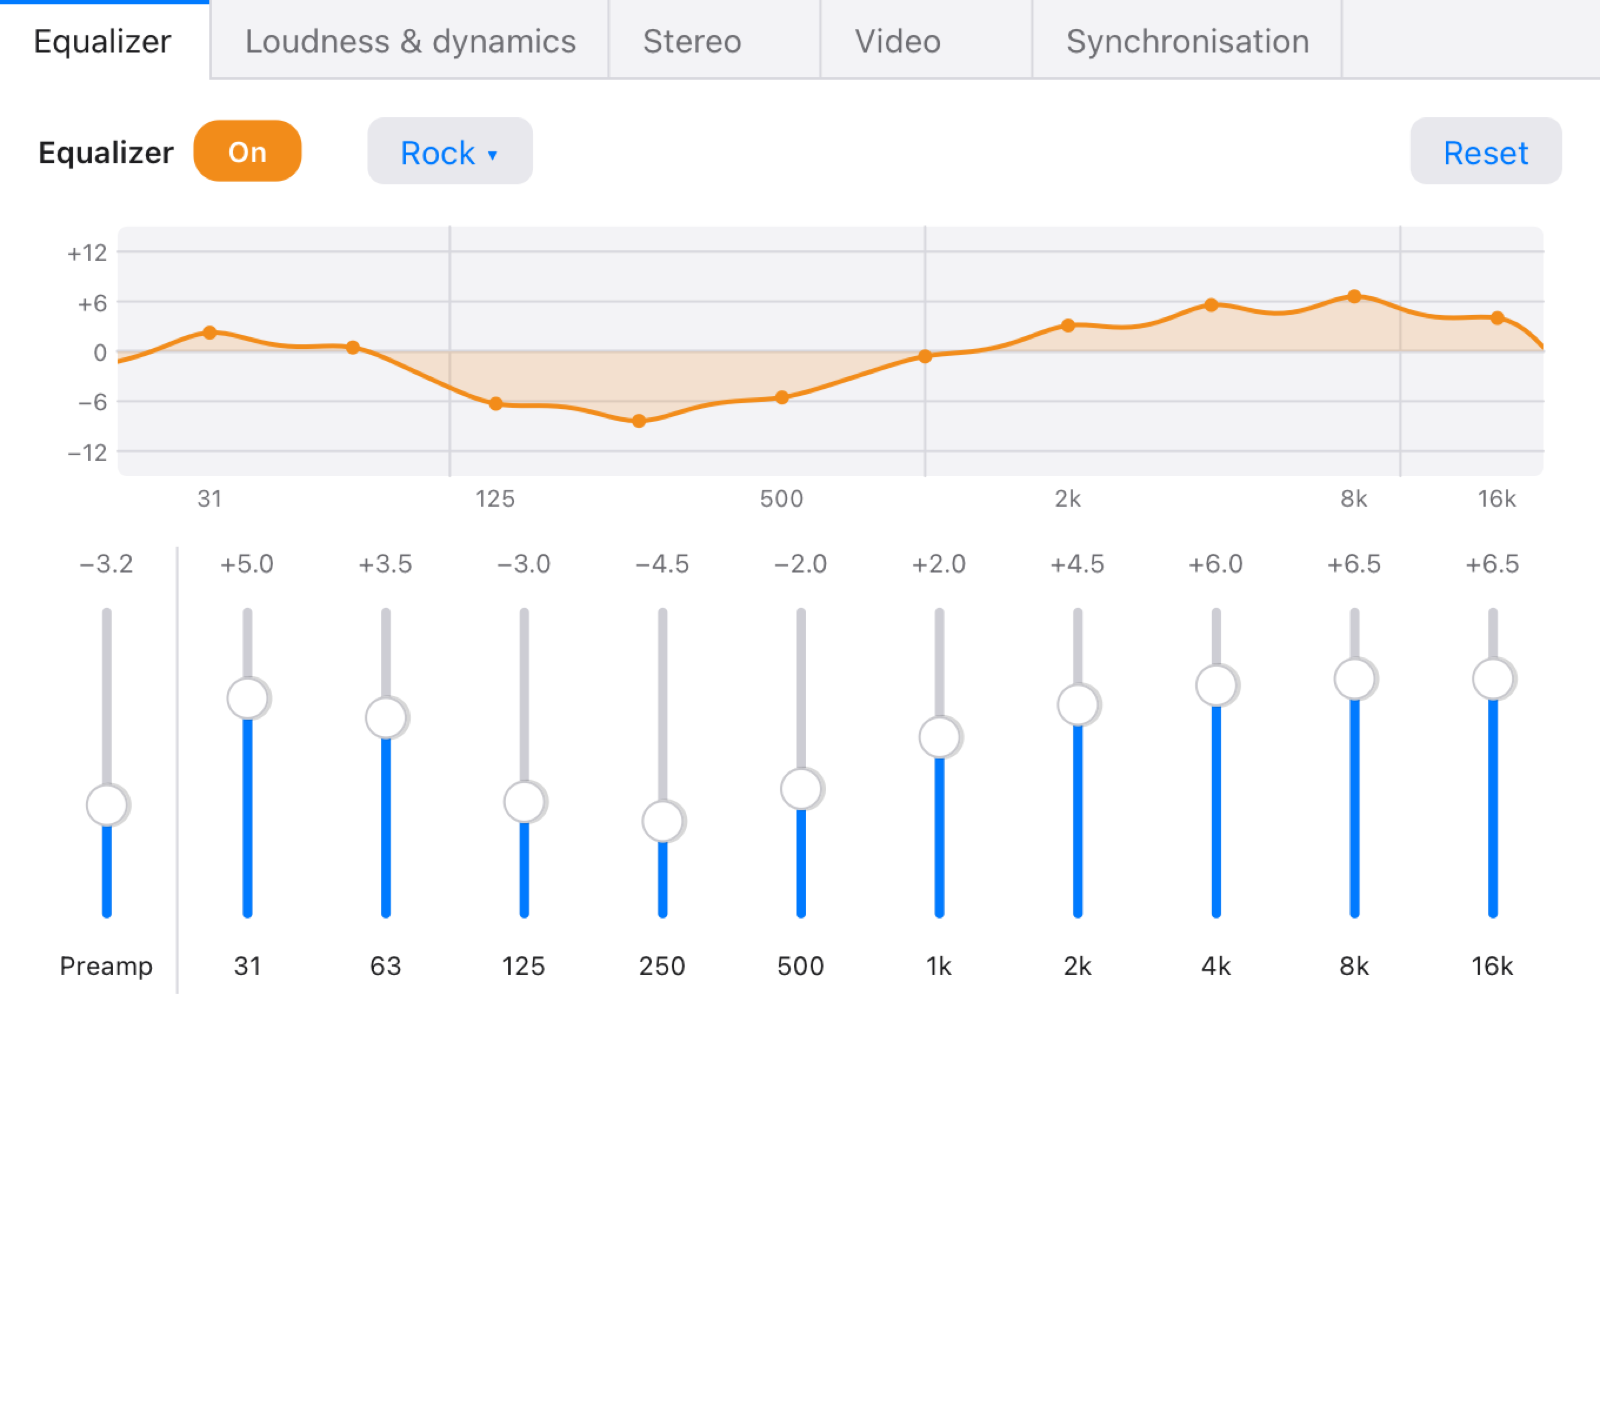Toggle the Equalizer On switch
The height and width of the screenshot is (1411, 1600).
[x=247, y=151]
